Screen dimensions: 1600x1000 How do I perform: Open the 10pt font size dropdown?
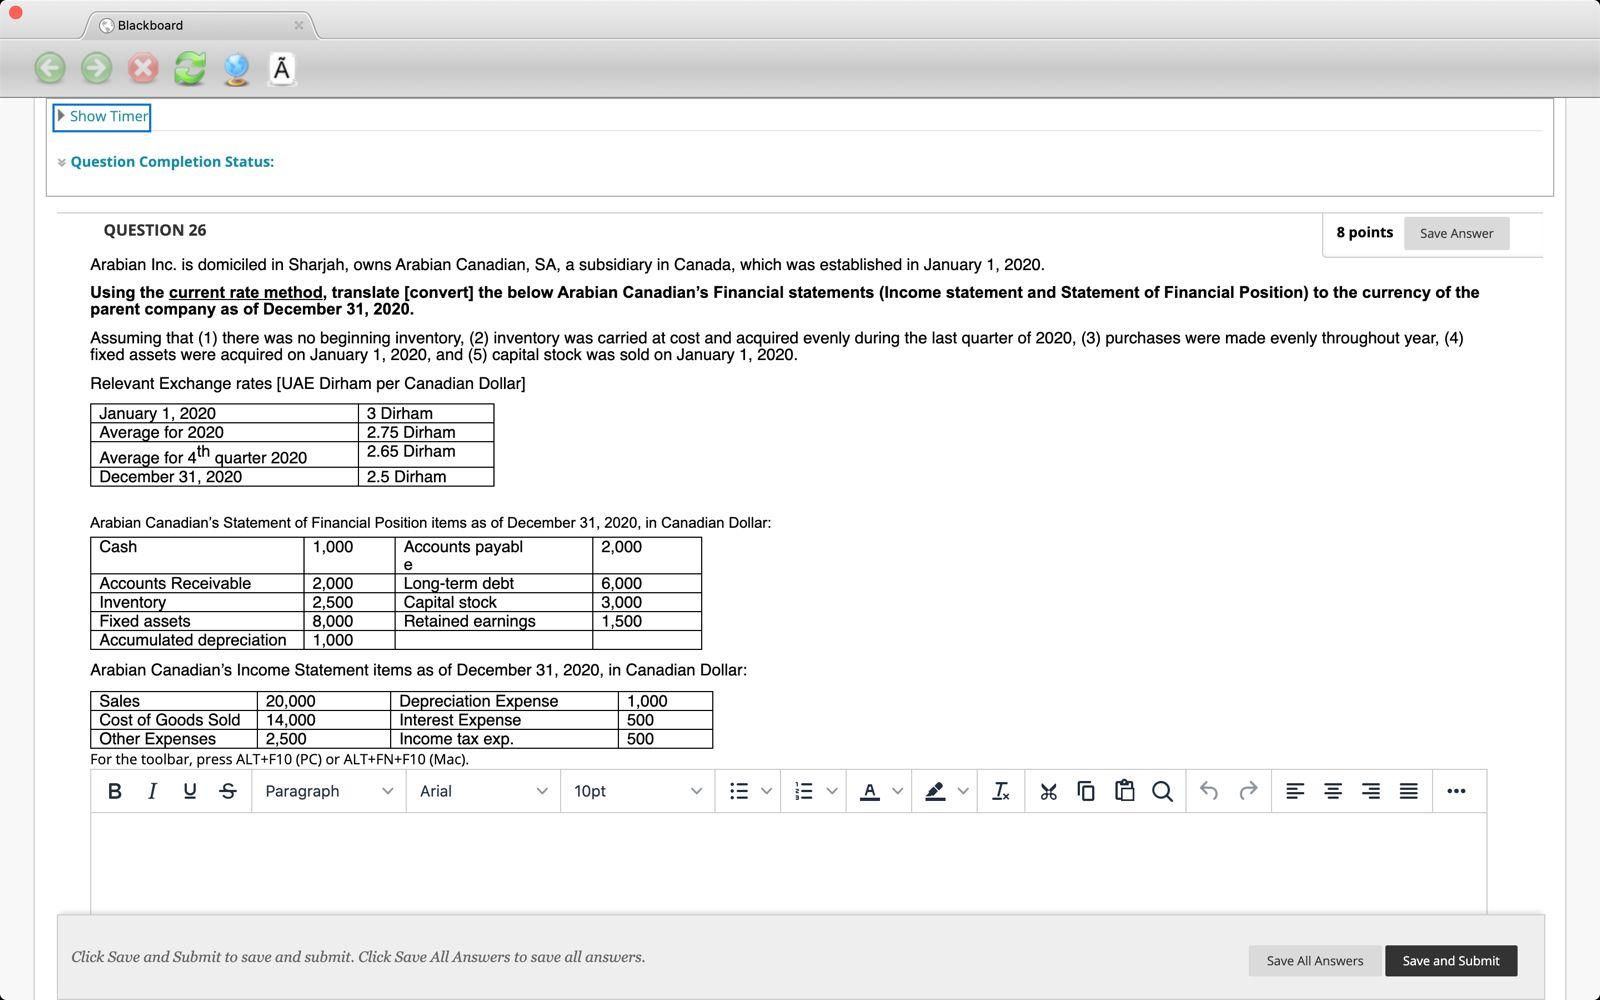636,791
